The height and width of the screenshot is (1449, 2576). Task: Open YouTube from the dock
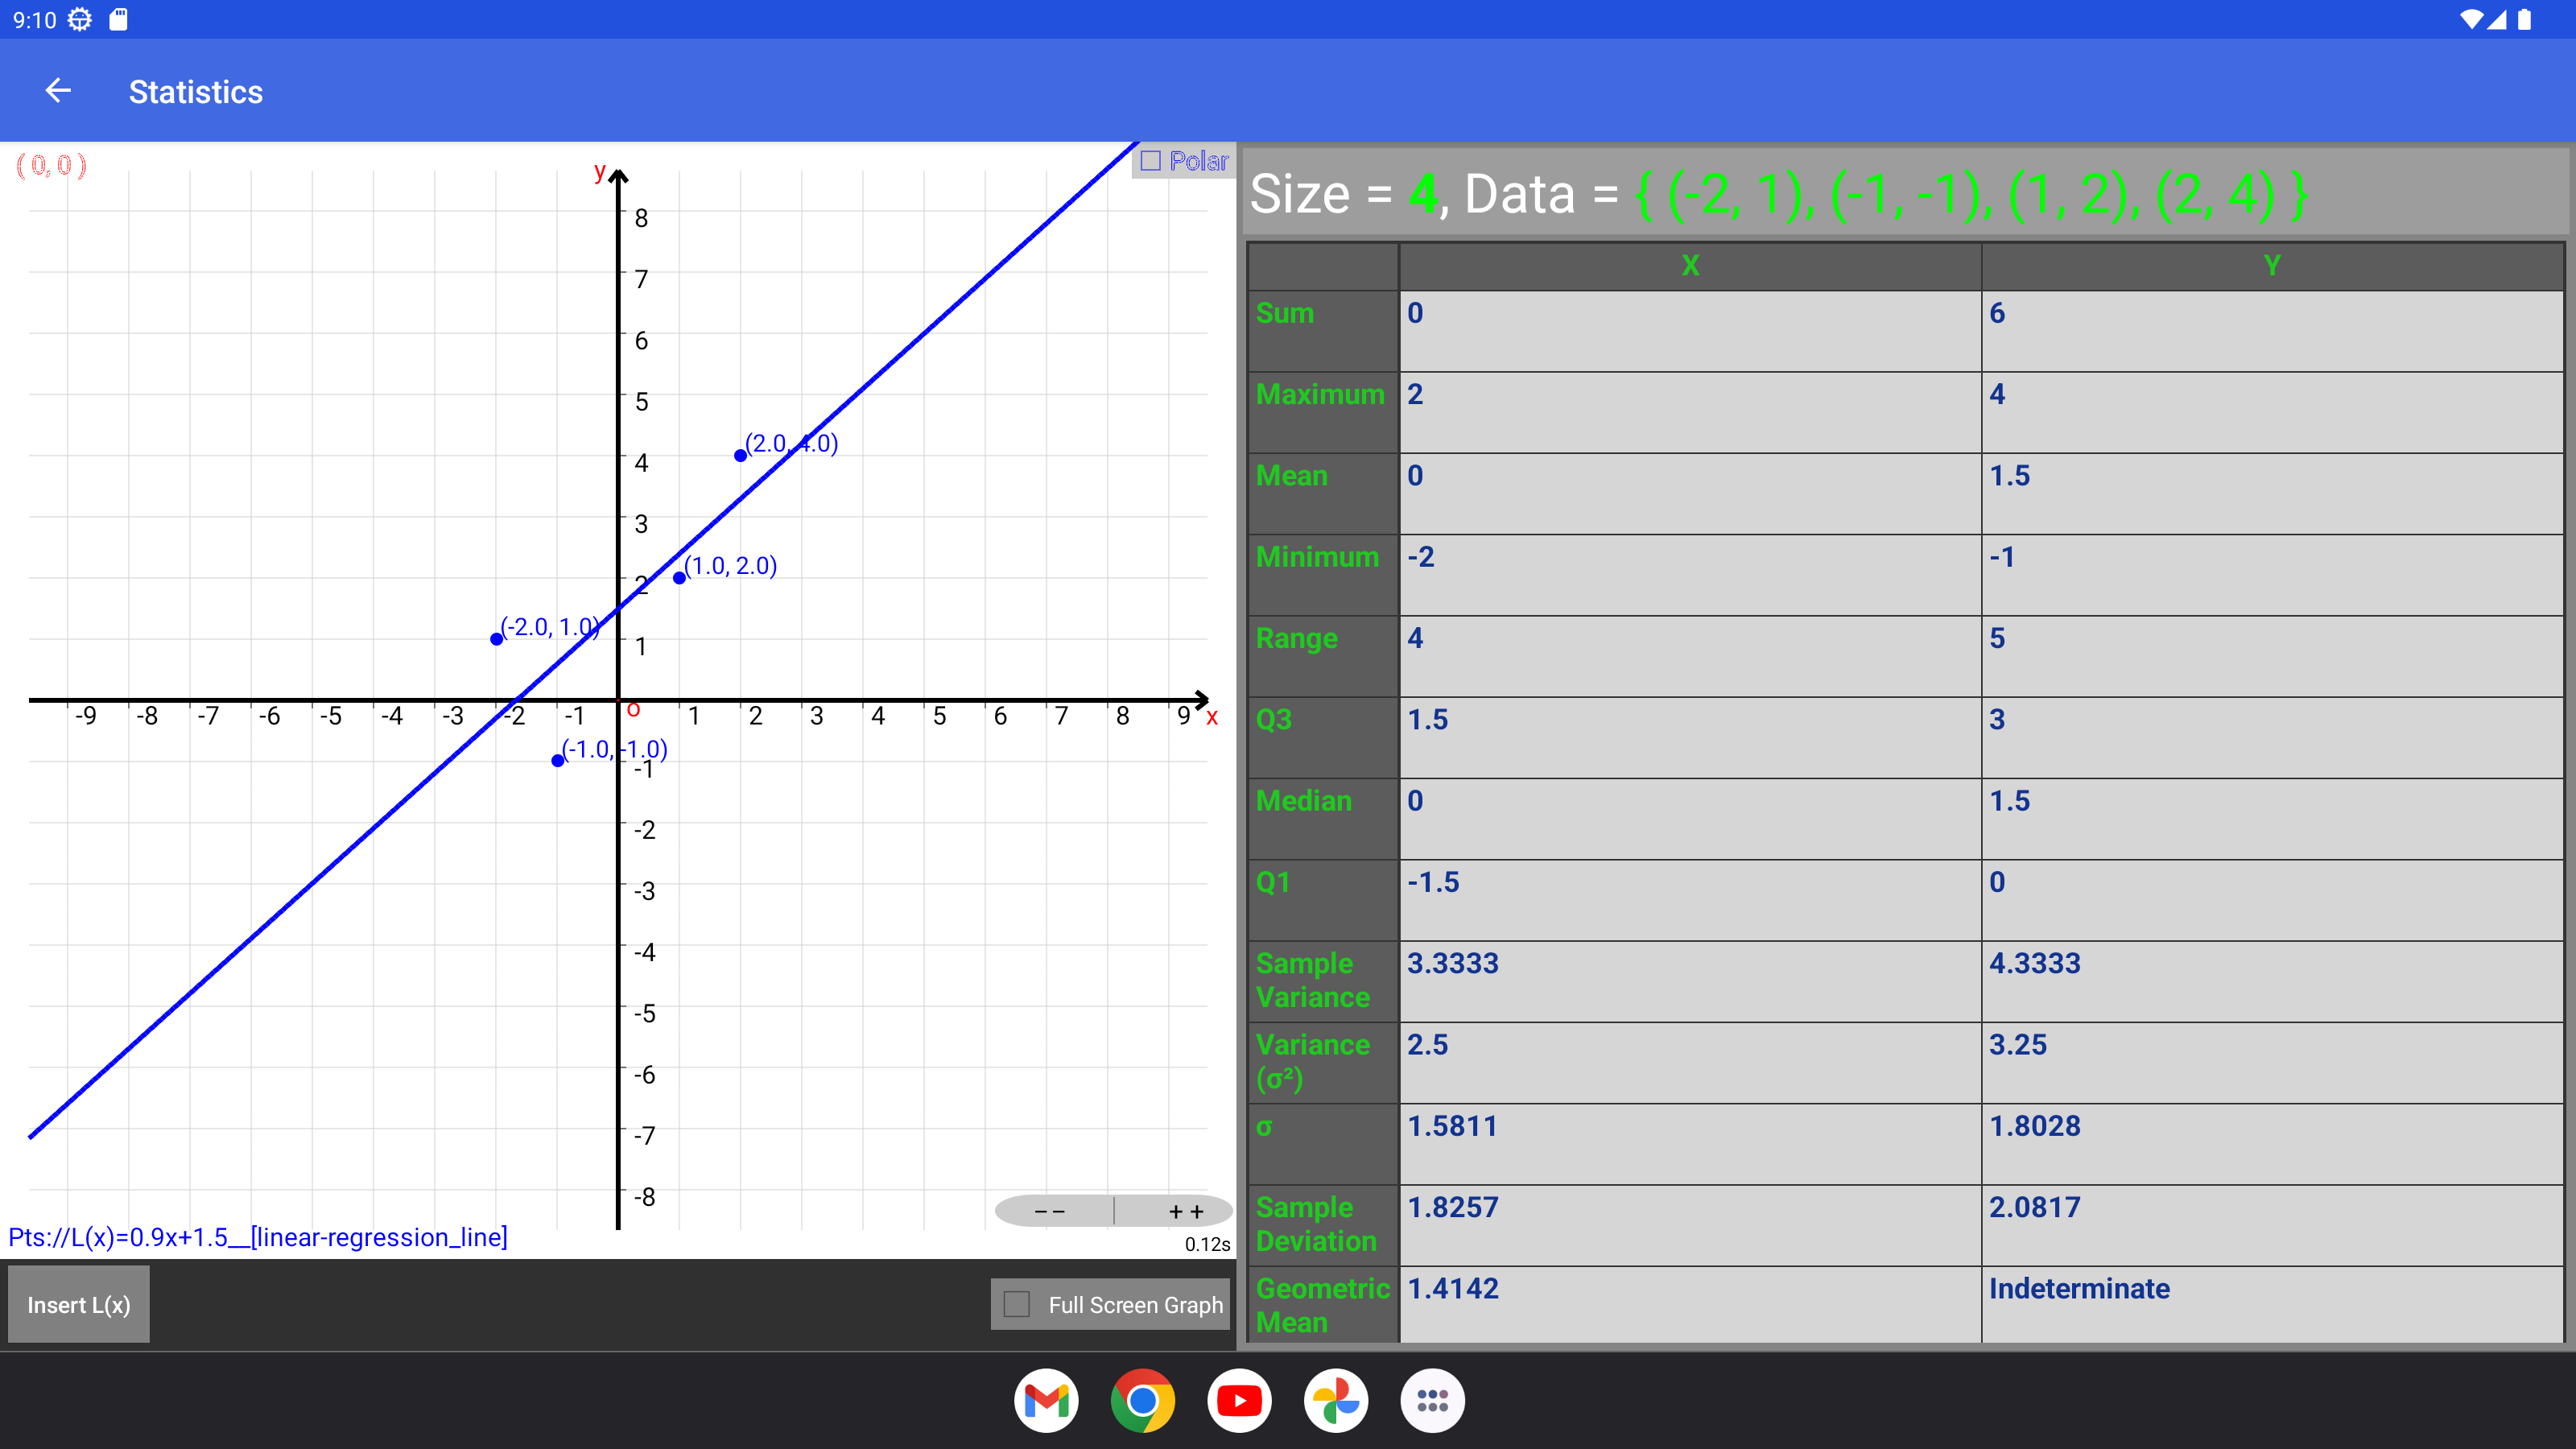(x=1239, y=1400)
